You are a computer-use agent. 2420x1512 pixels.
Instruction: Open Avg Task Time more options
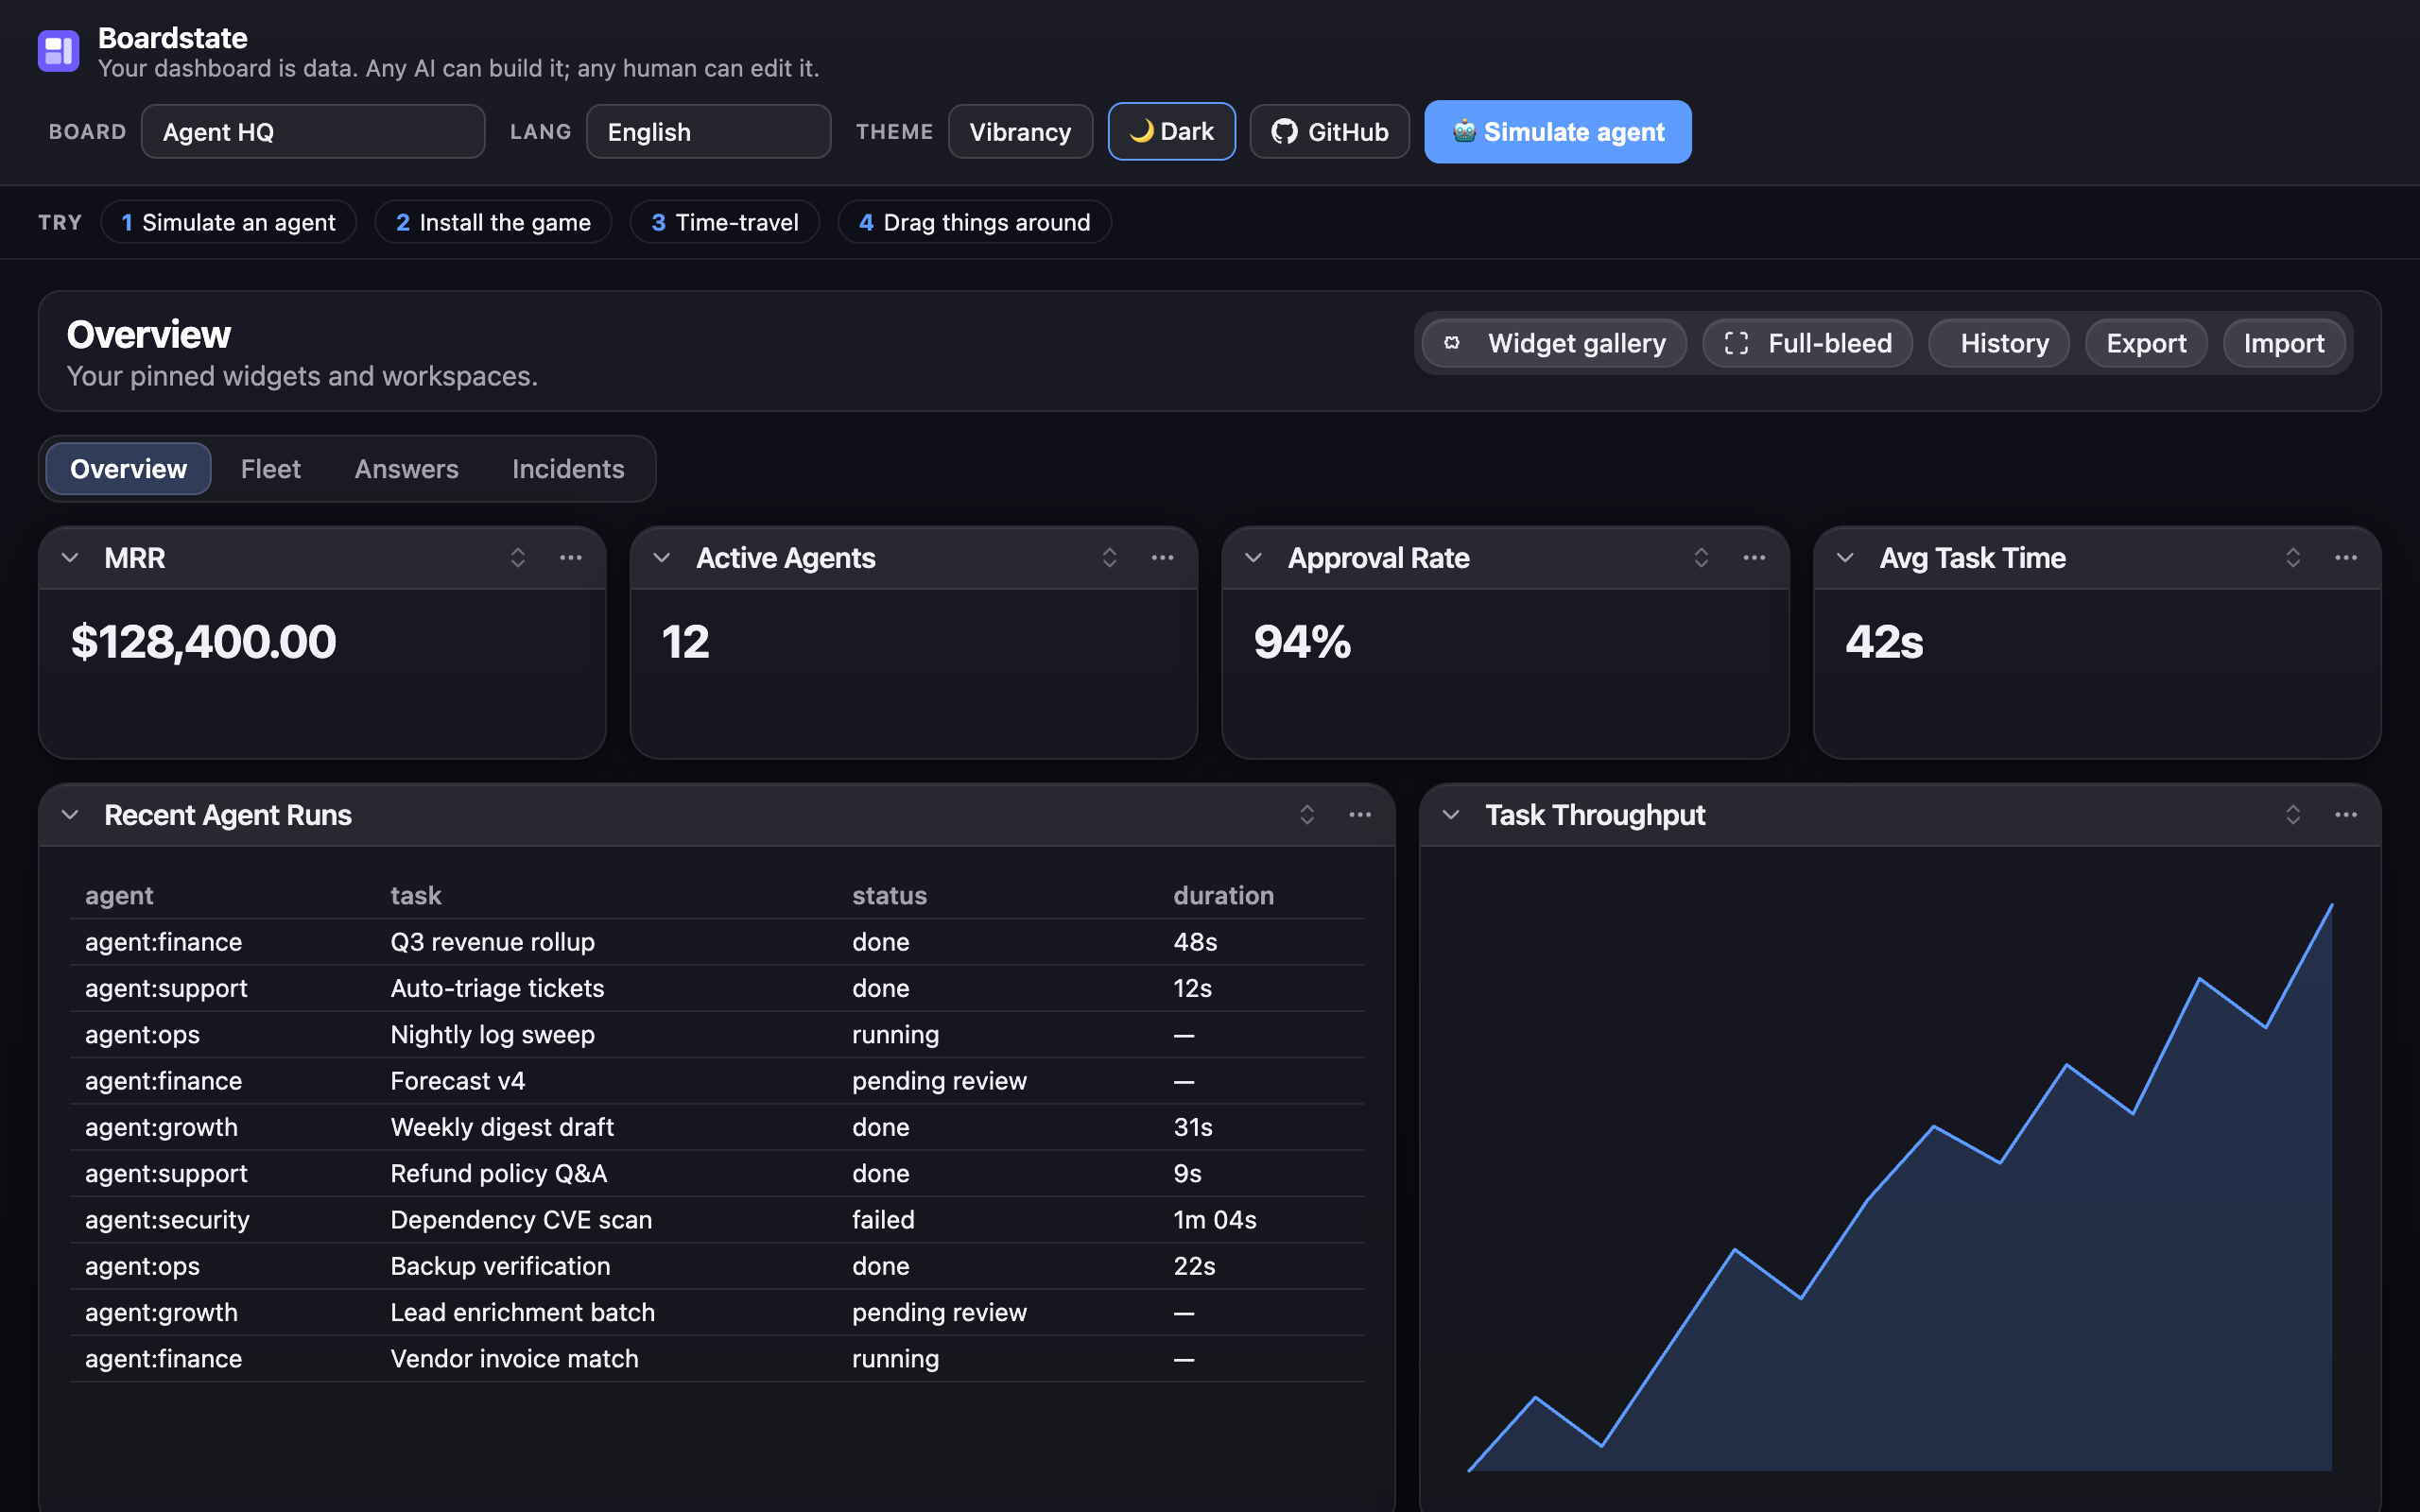tap(2346, 558)
